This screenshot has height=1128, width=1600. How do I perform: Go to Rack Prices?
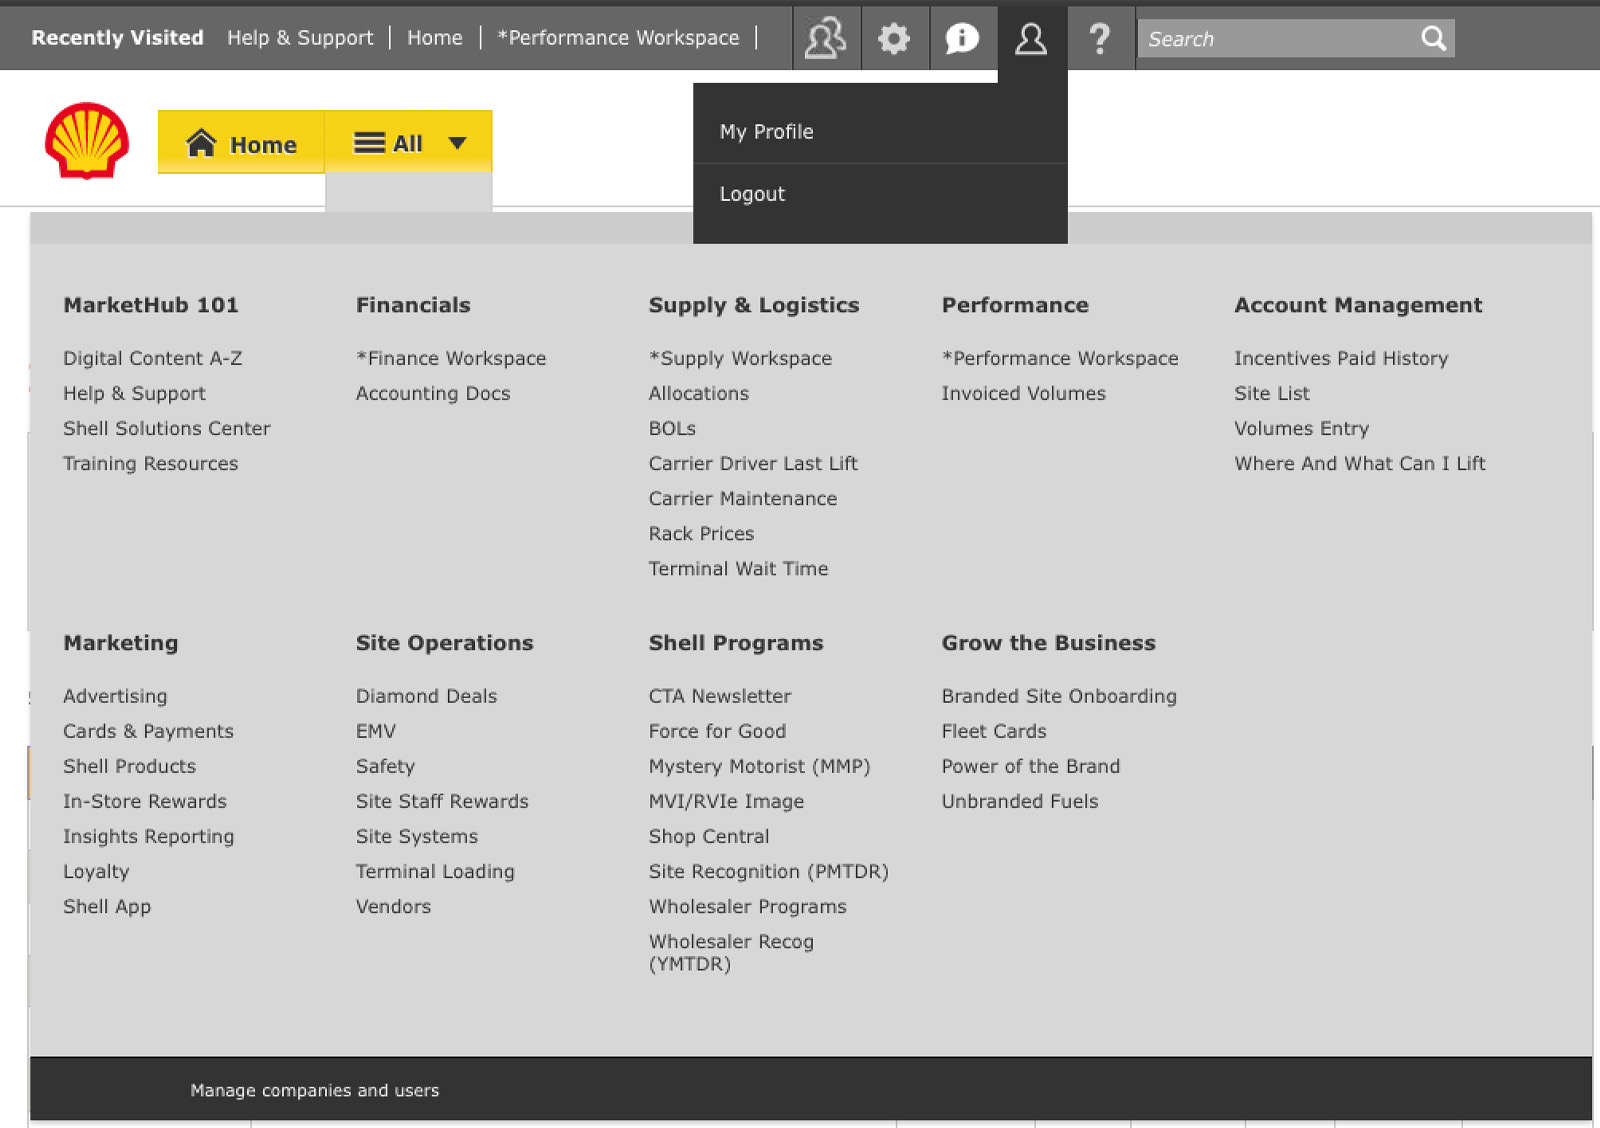coord(701,533)
